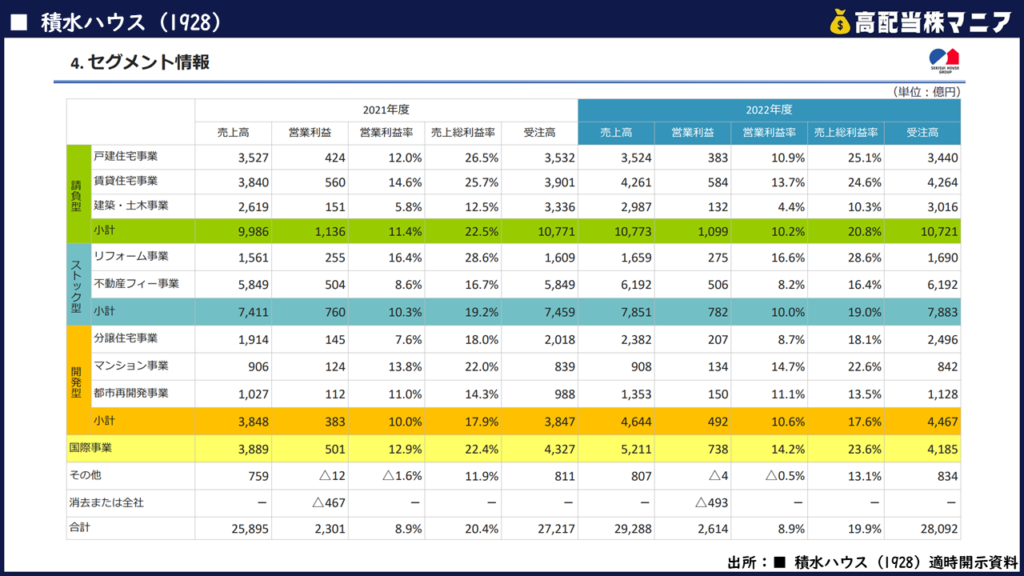This screenshot has width=1024, height=576.
Task: Click the （単位：億円） unit note
Action: point(925,92)
